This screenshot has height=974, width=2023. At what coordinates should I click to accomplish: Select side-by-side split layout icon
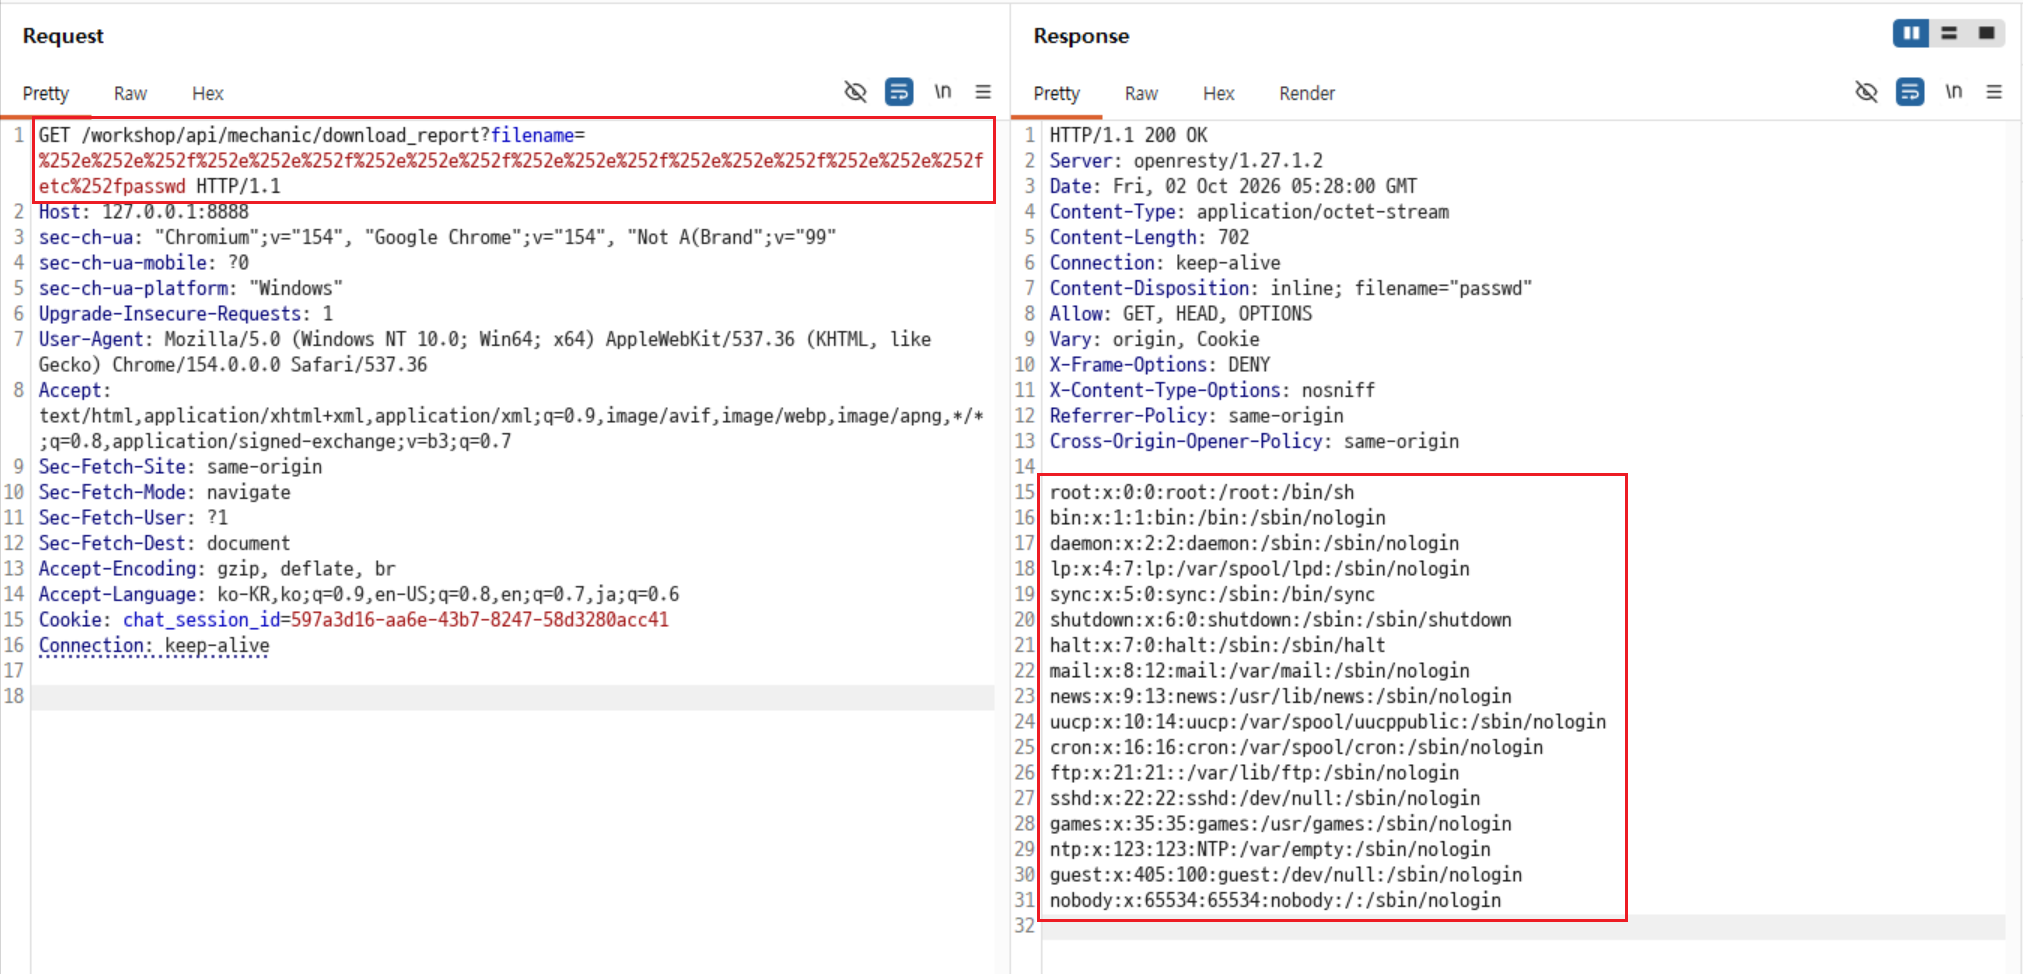(1911, 33)
